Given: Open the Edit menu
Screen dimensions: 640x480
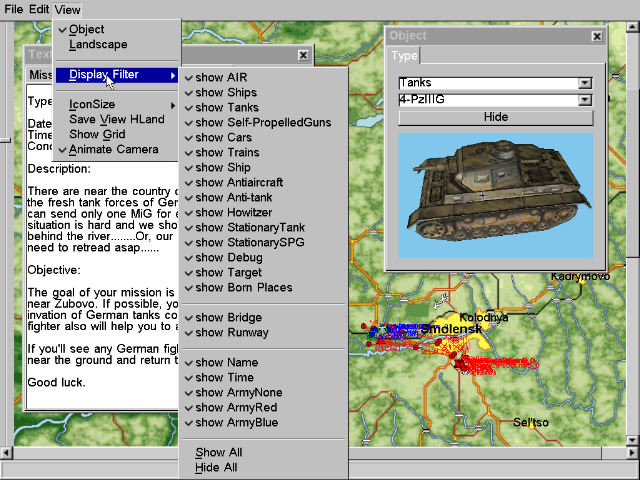Looking at the screenshot, I should [39, 9].
